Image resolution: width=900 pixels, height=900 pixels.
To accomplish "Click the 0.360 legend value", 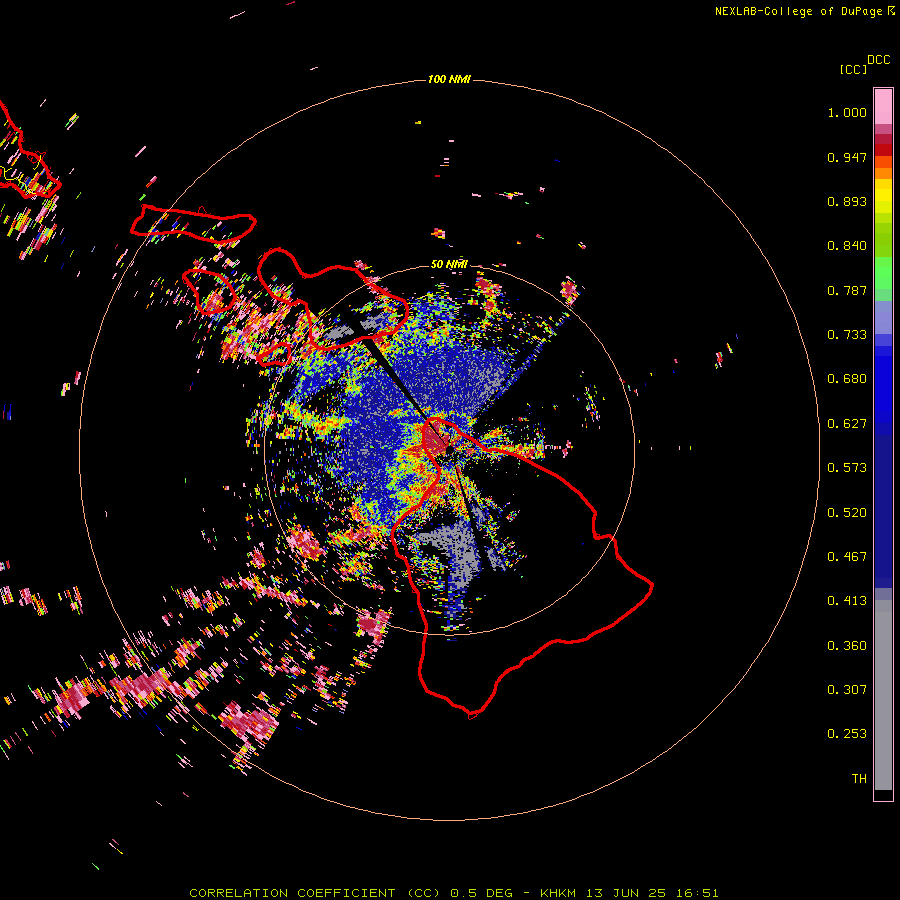I will [847, 646].
